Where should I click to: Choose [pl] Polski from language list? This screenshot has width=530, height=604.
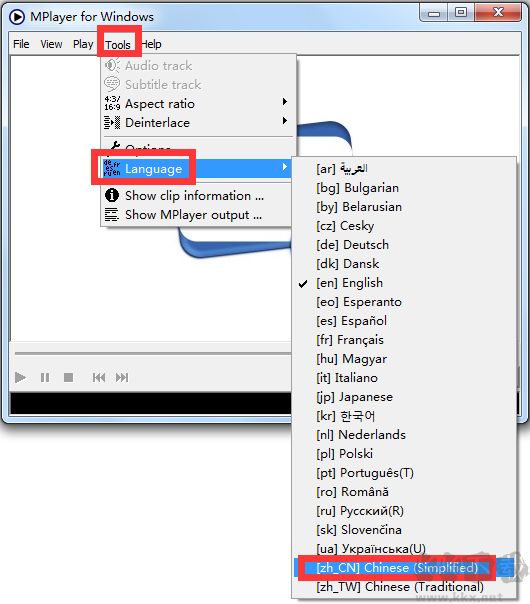(x=404, y=454)
